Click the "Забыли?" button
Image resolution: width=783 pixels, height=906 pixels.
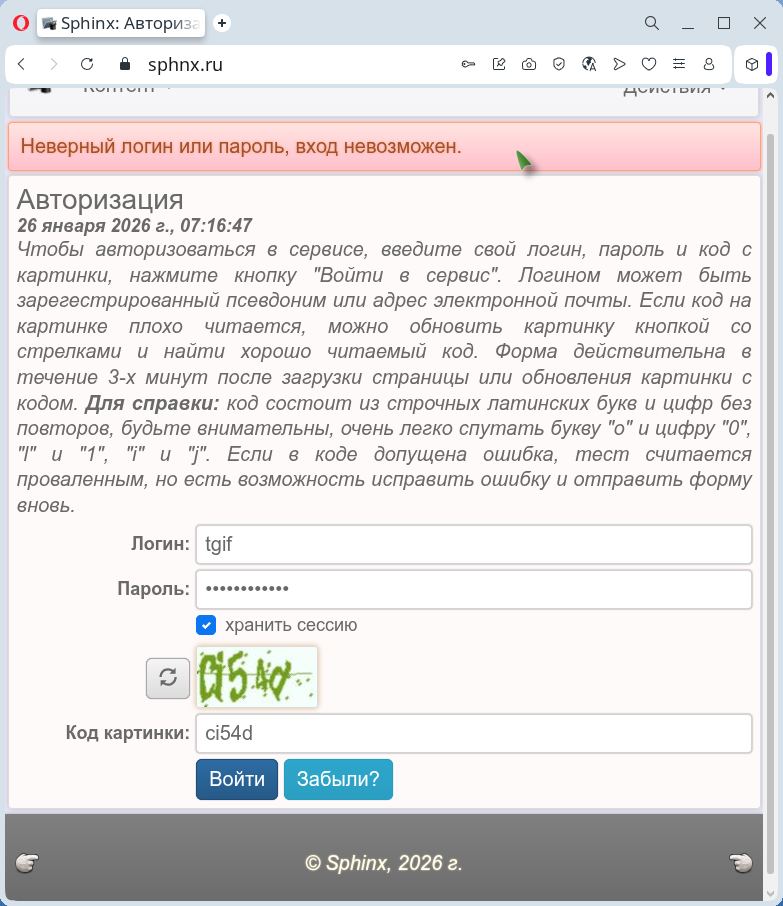(338, 780)
